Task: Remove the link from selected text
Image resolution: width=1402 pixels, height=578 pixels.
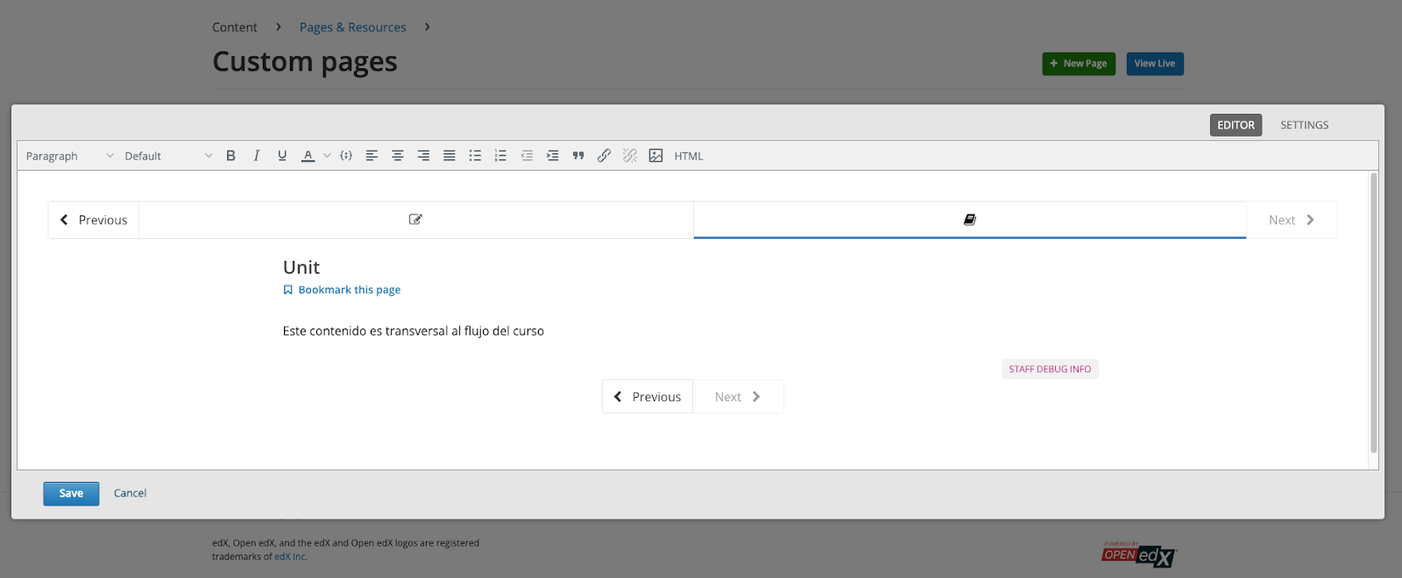Action: click(630, 155)
